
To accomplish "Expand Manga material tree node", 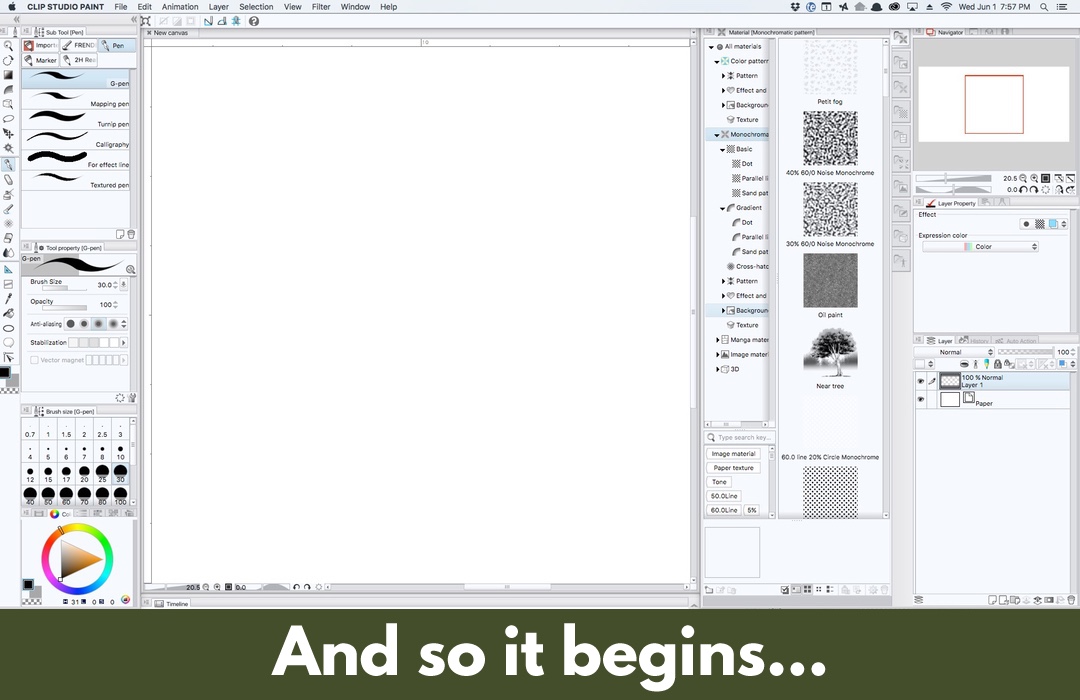I will click(717, 340).
